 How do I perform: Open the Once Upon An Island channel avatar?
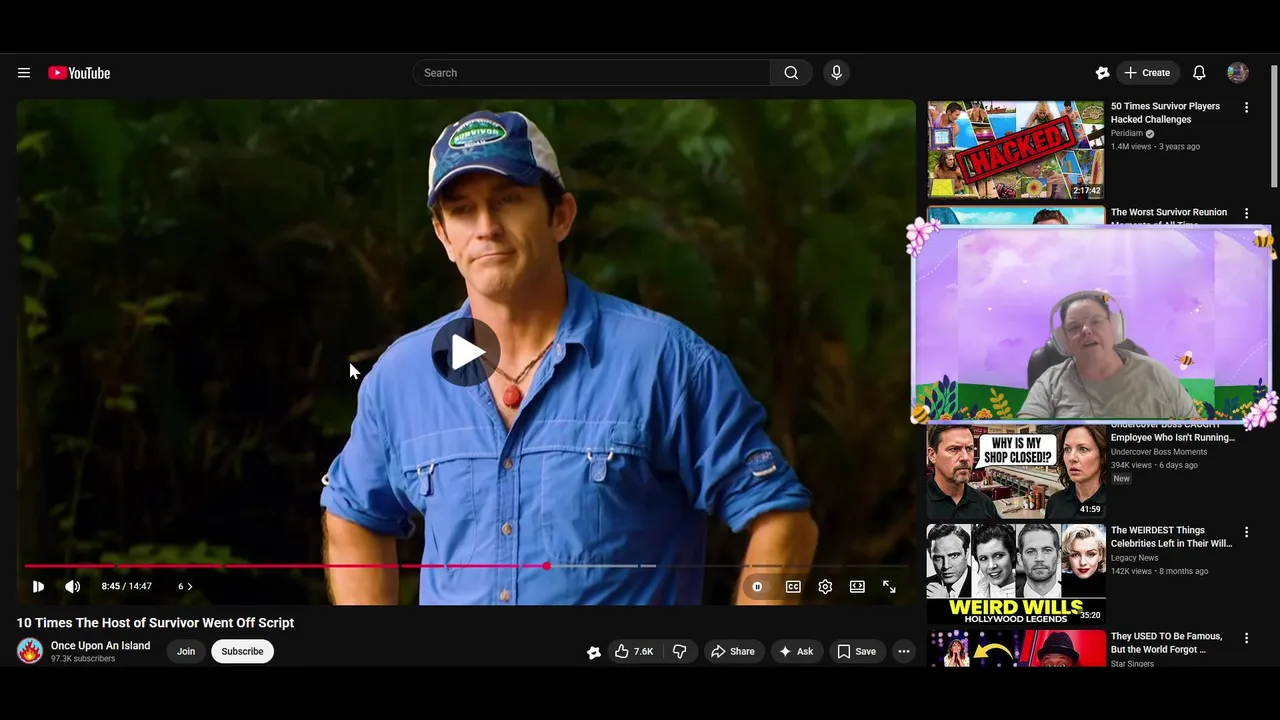30,651
